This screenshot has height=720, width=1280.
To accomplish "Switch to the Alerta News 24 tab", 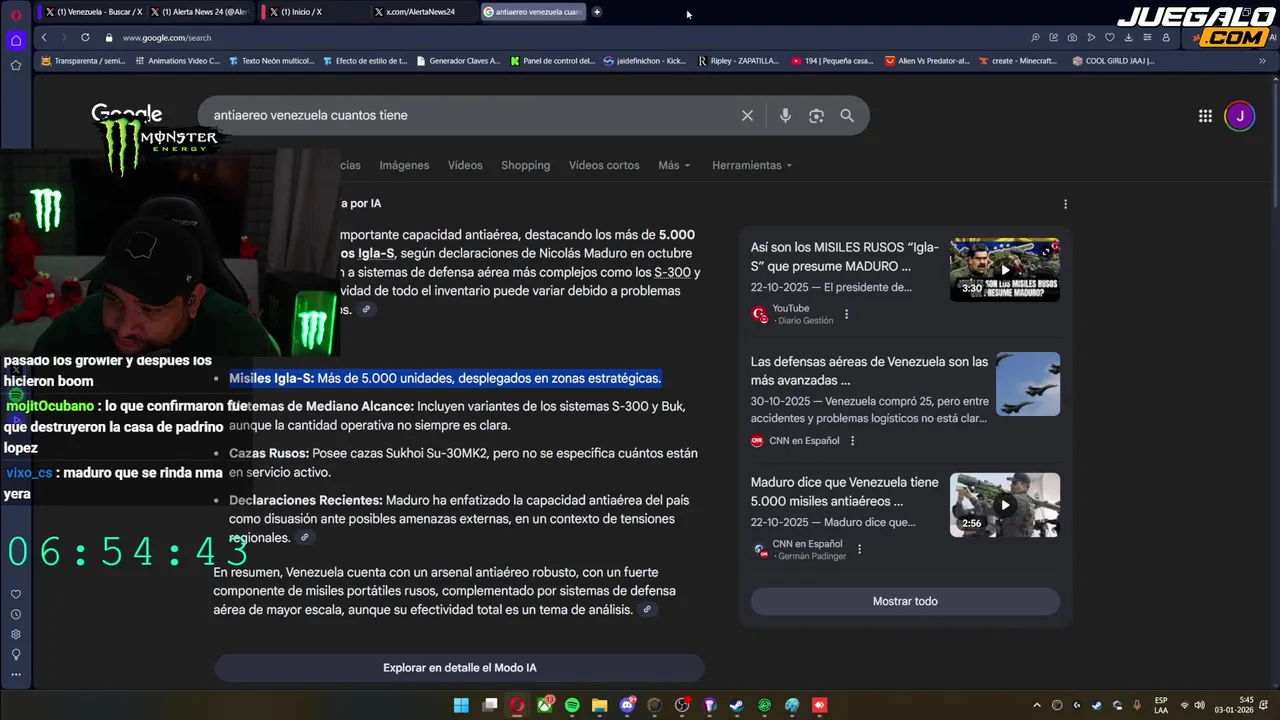I will 199,12.
